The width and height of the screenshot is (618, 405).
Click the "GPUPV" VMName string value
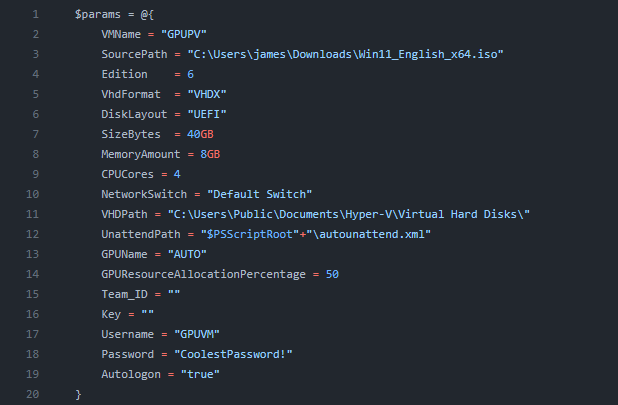[190, 35]
